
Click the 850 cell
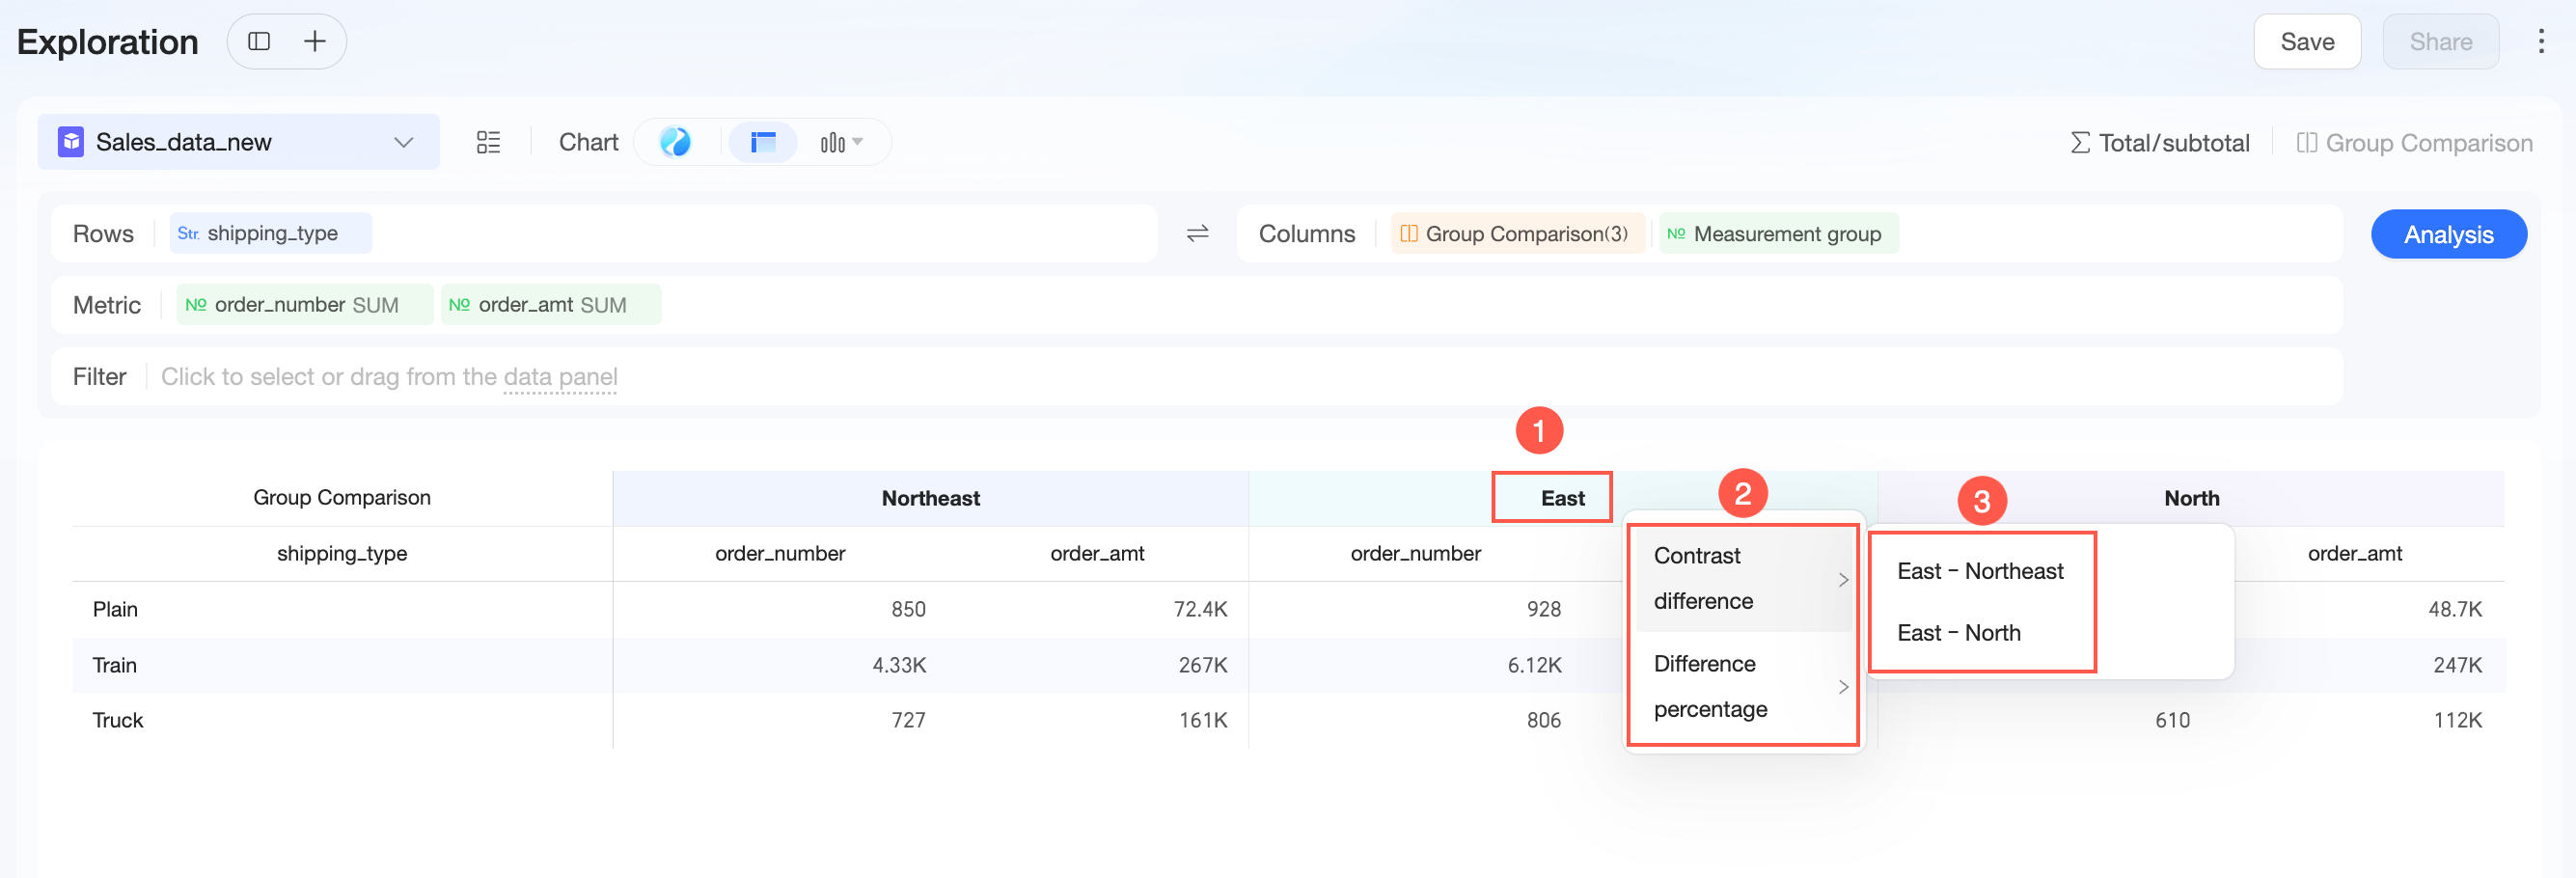pos(908,609)
